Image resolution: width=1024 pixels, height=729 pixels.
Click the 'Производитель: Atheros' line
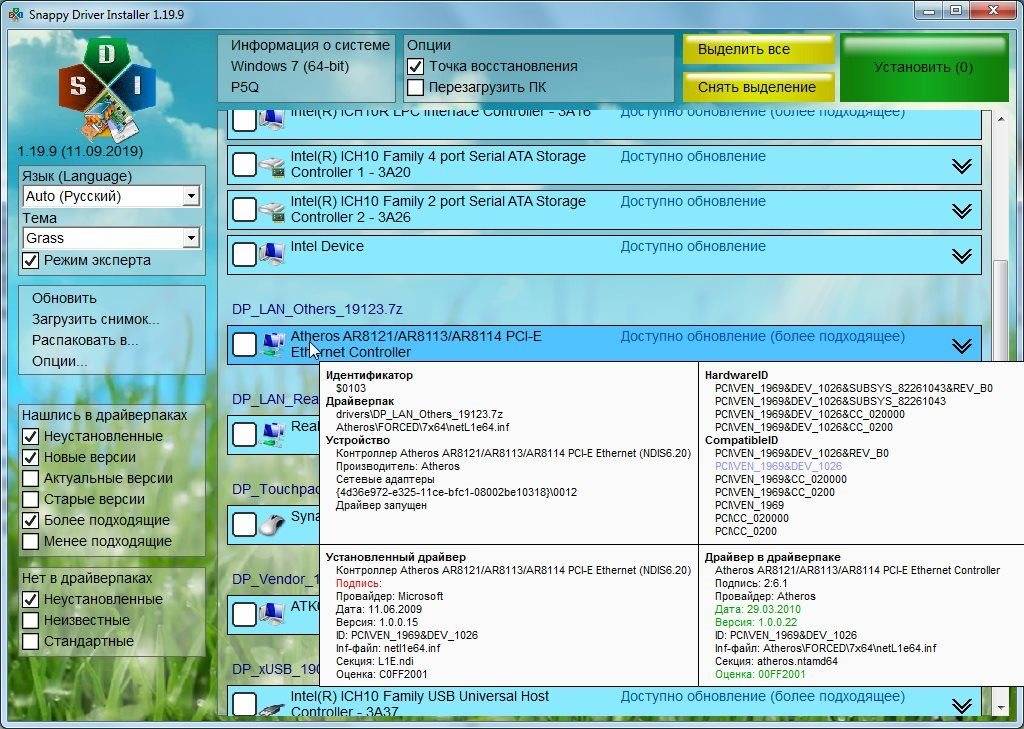(398, 466)
